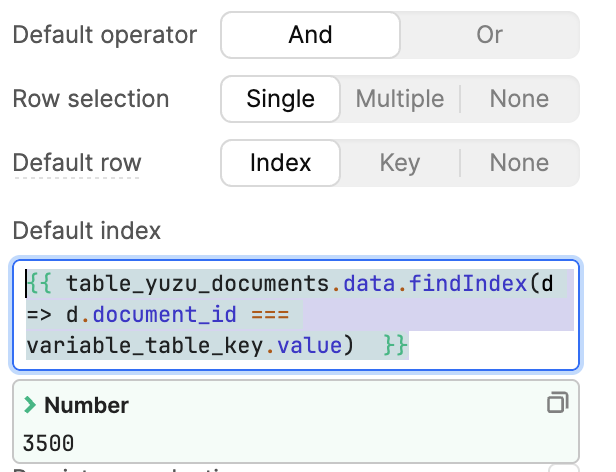Set Default operator to And
This screenshot has width=616, height=472.
tap(310, 35)
